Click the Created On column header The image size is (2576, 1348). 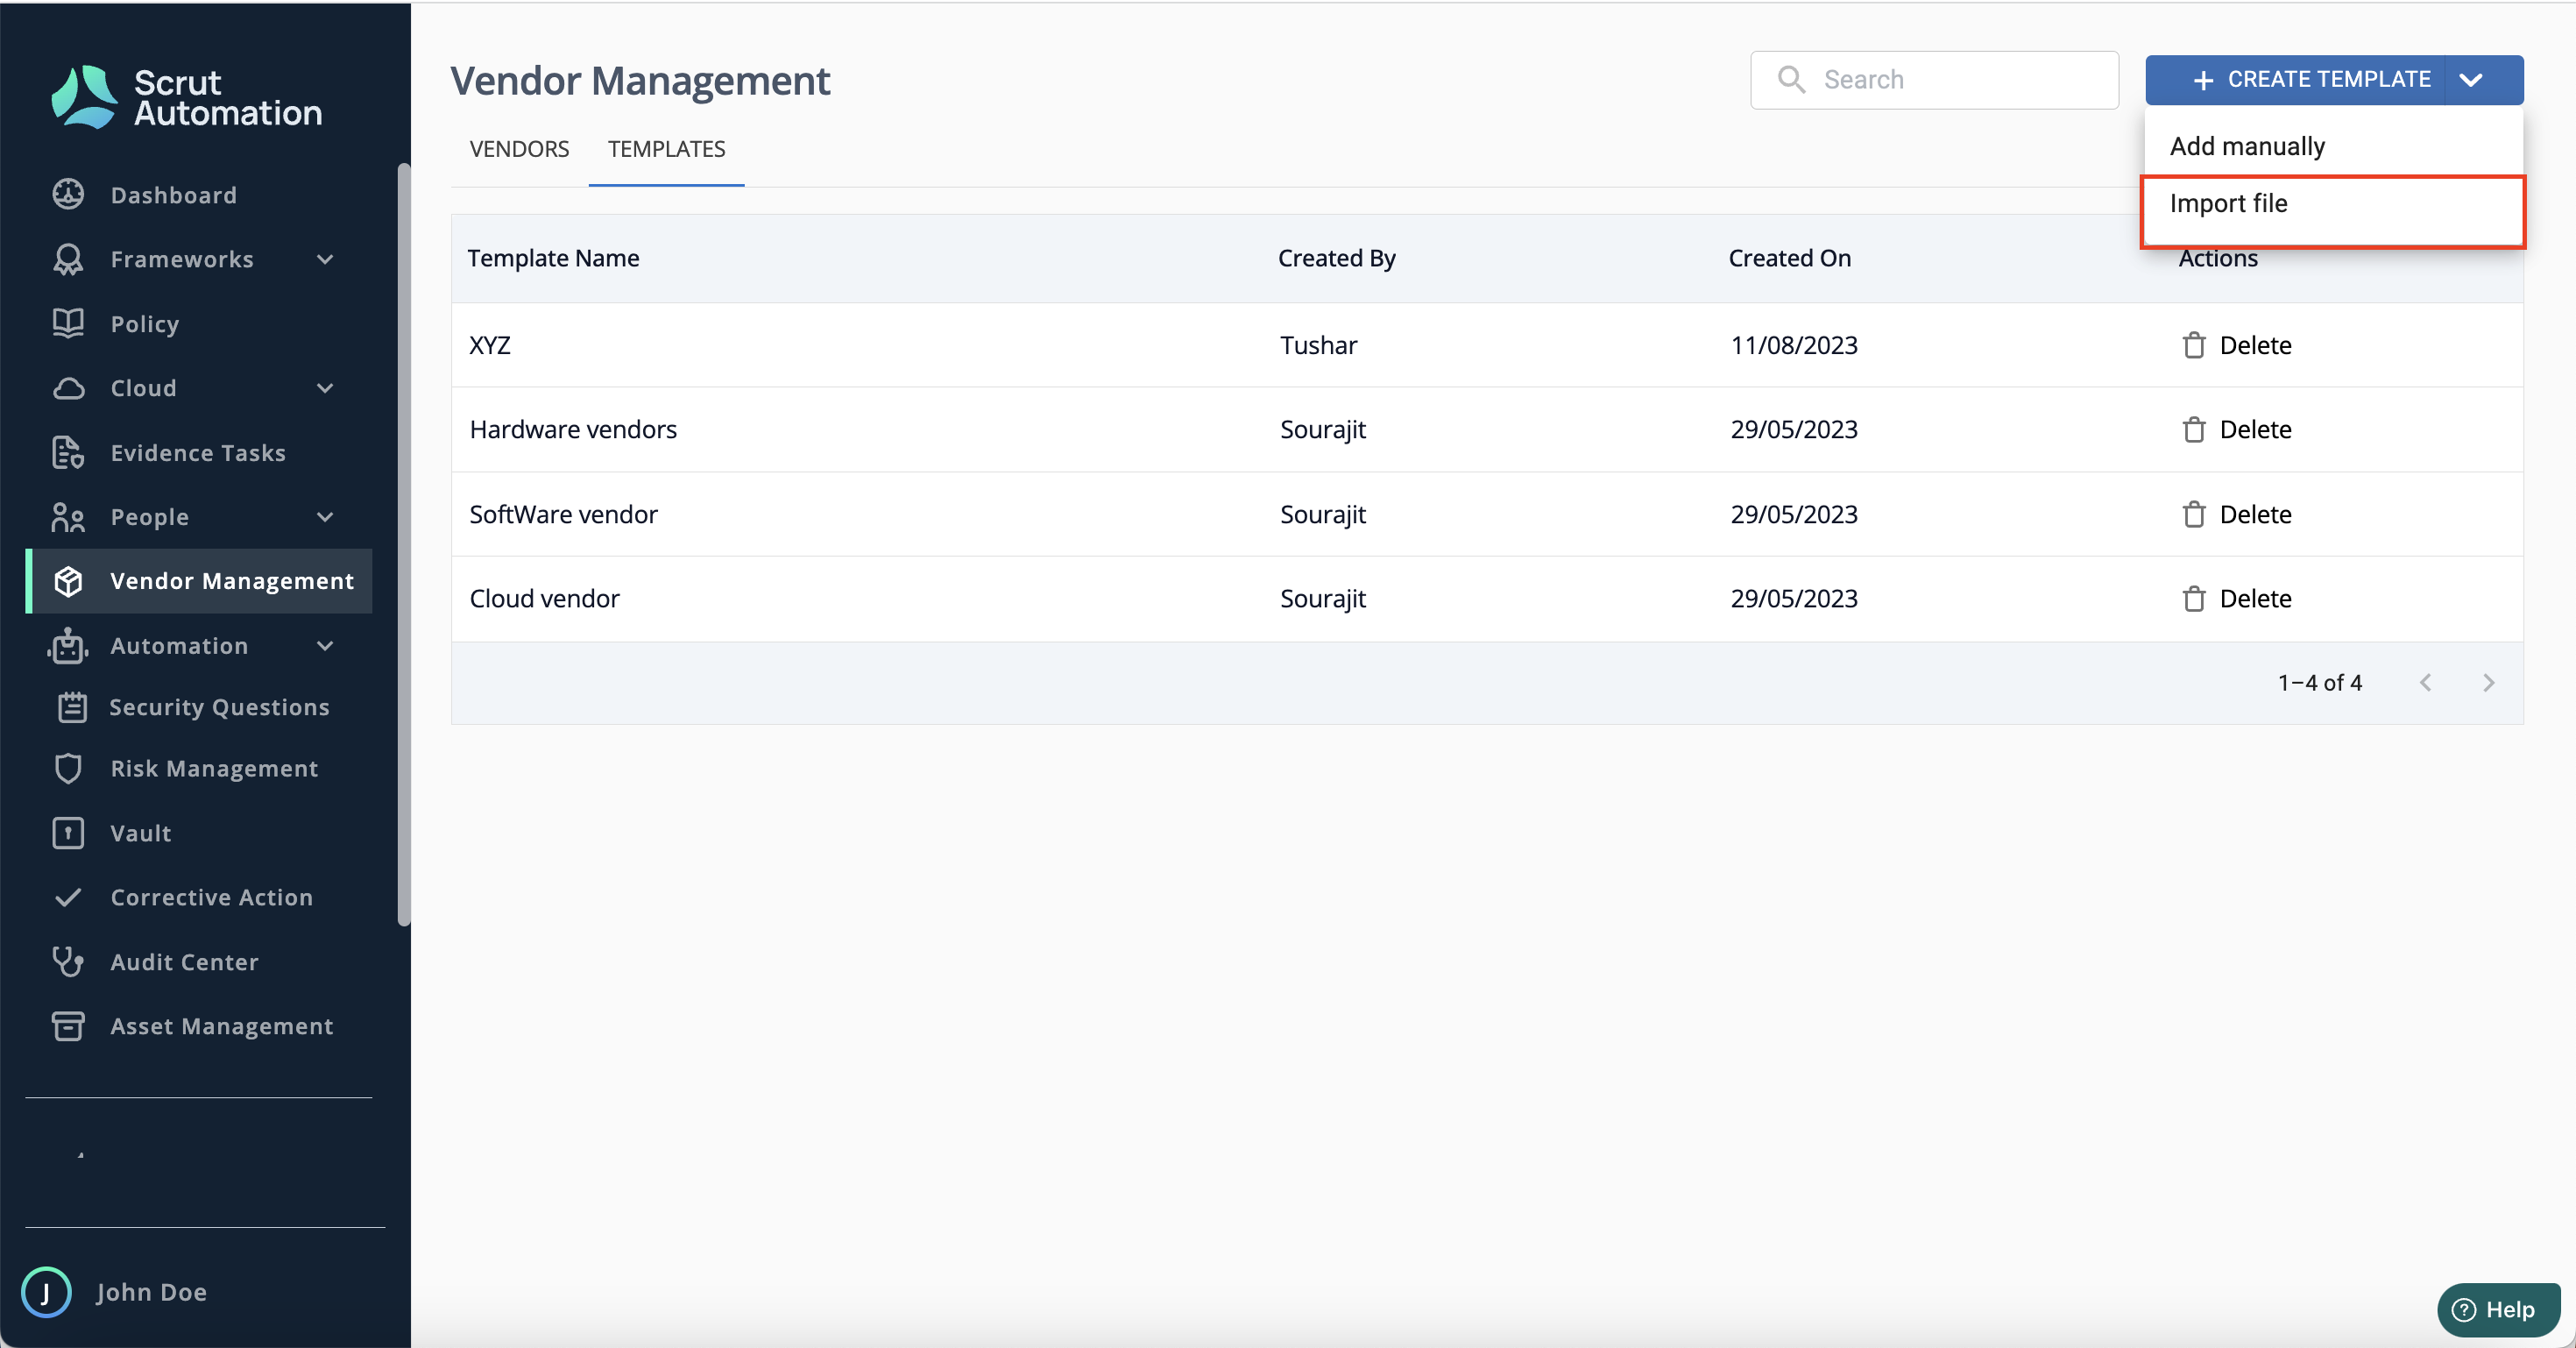[1789, 258]
